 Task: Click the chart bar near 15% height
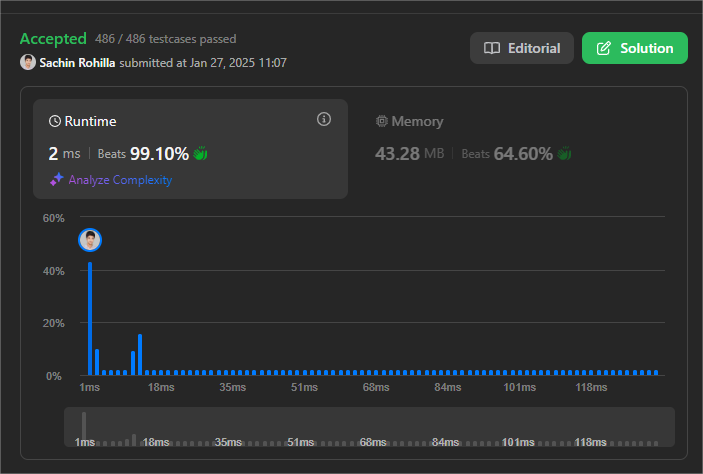click(x=140, y=354)
